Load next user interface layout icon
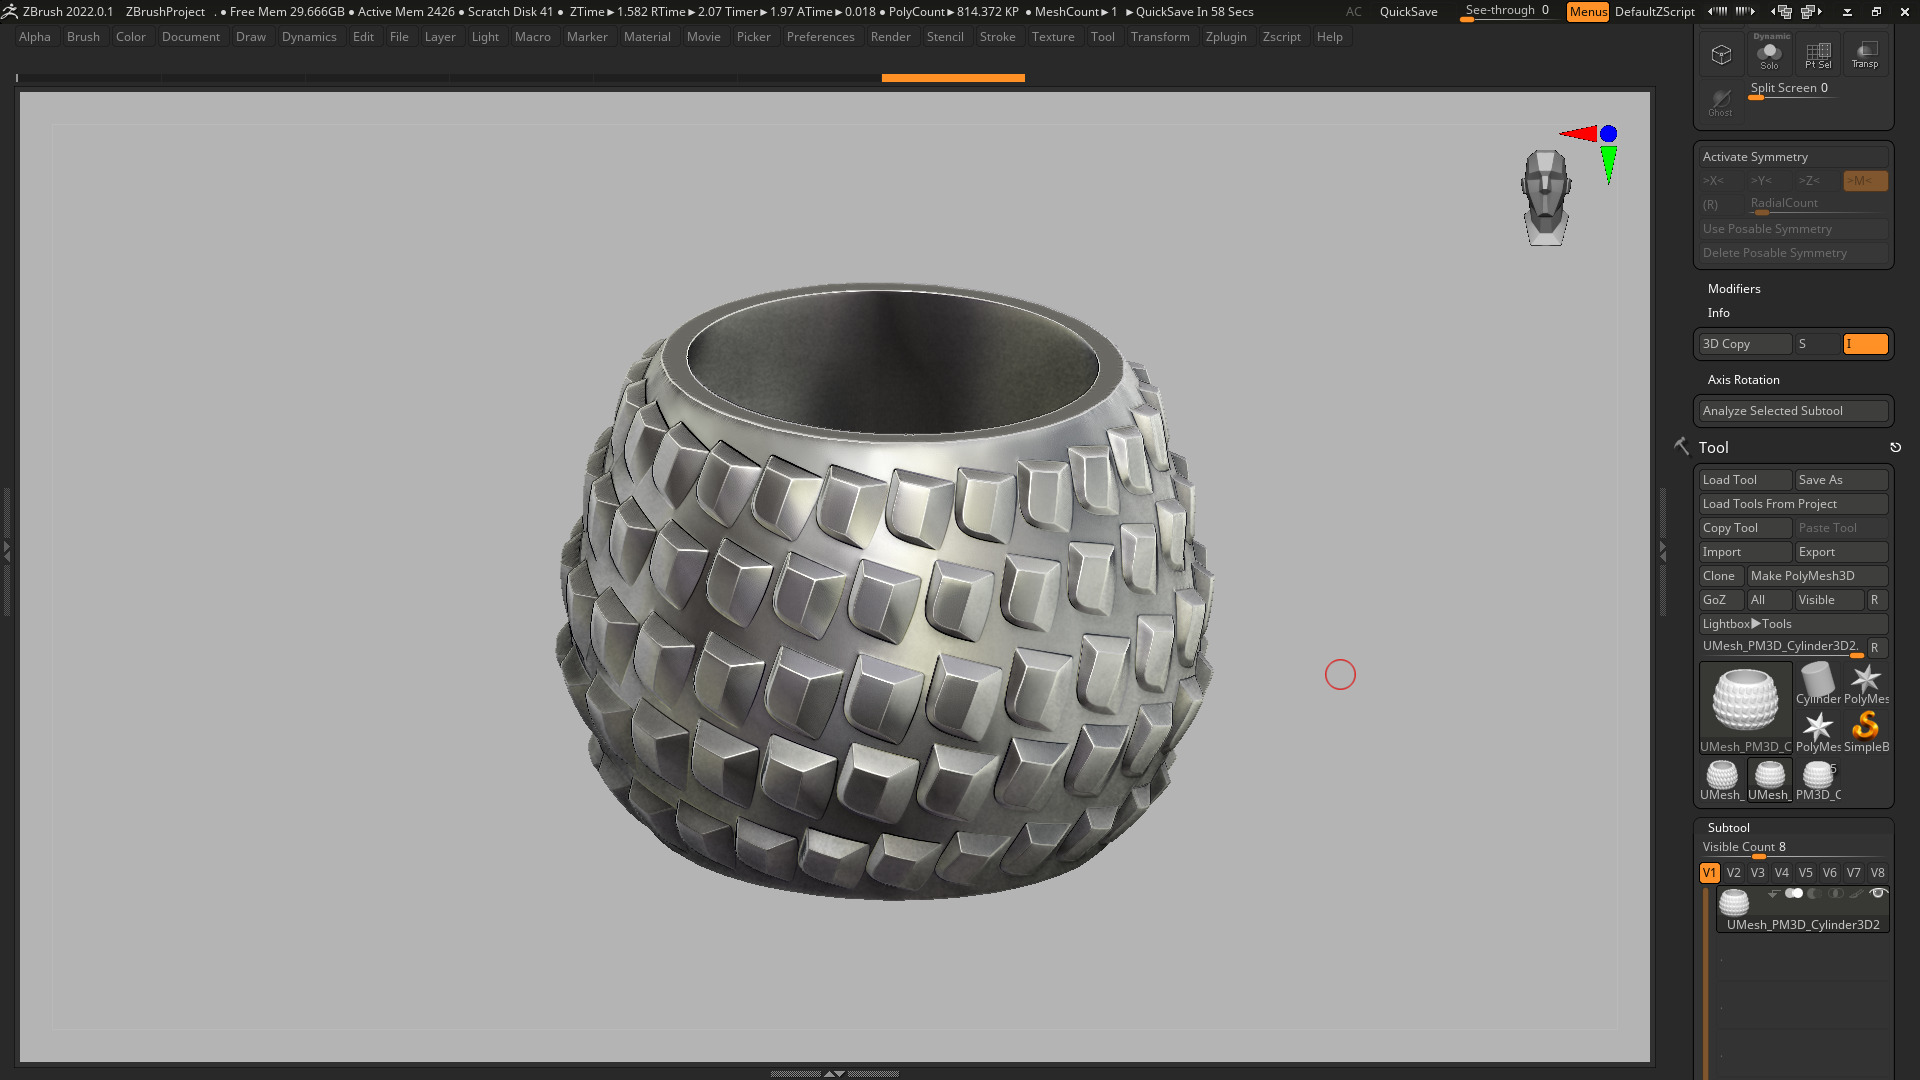1920x1080 pixels. [x=1812, y=12]
